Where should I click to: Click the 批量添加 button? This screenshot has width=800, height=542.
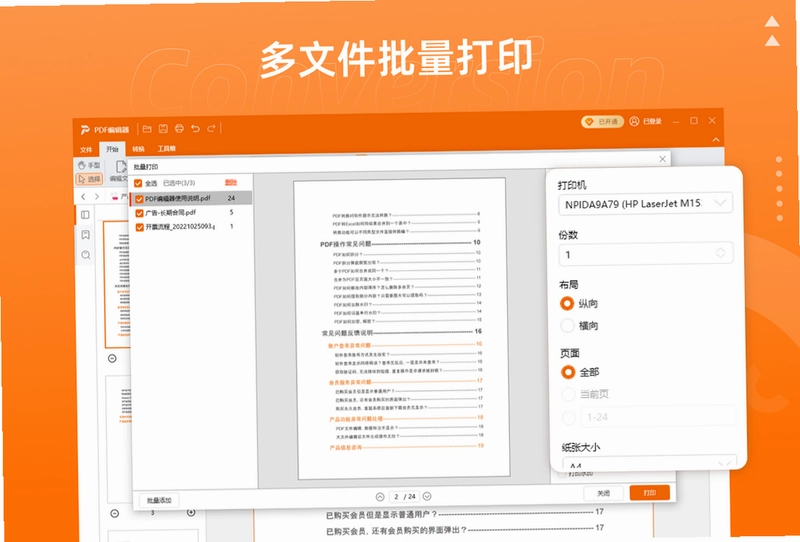coord(159,500)
